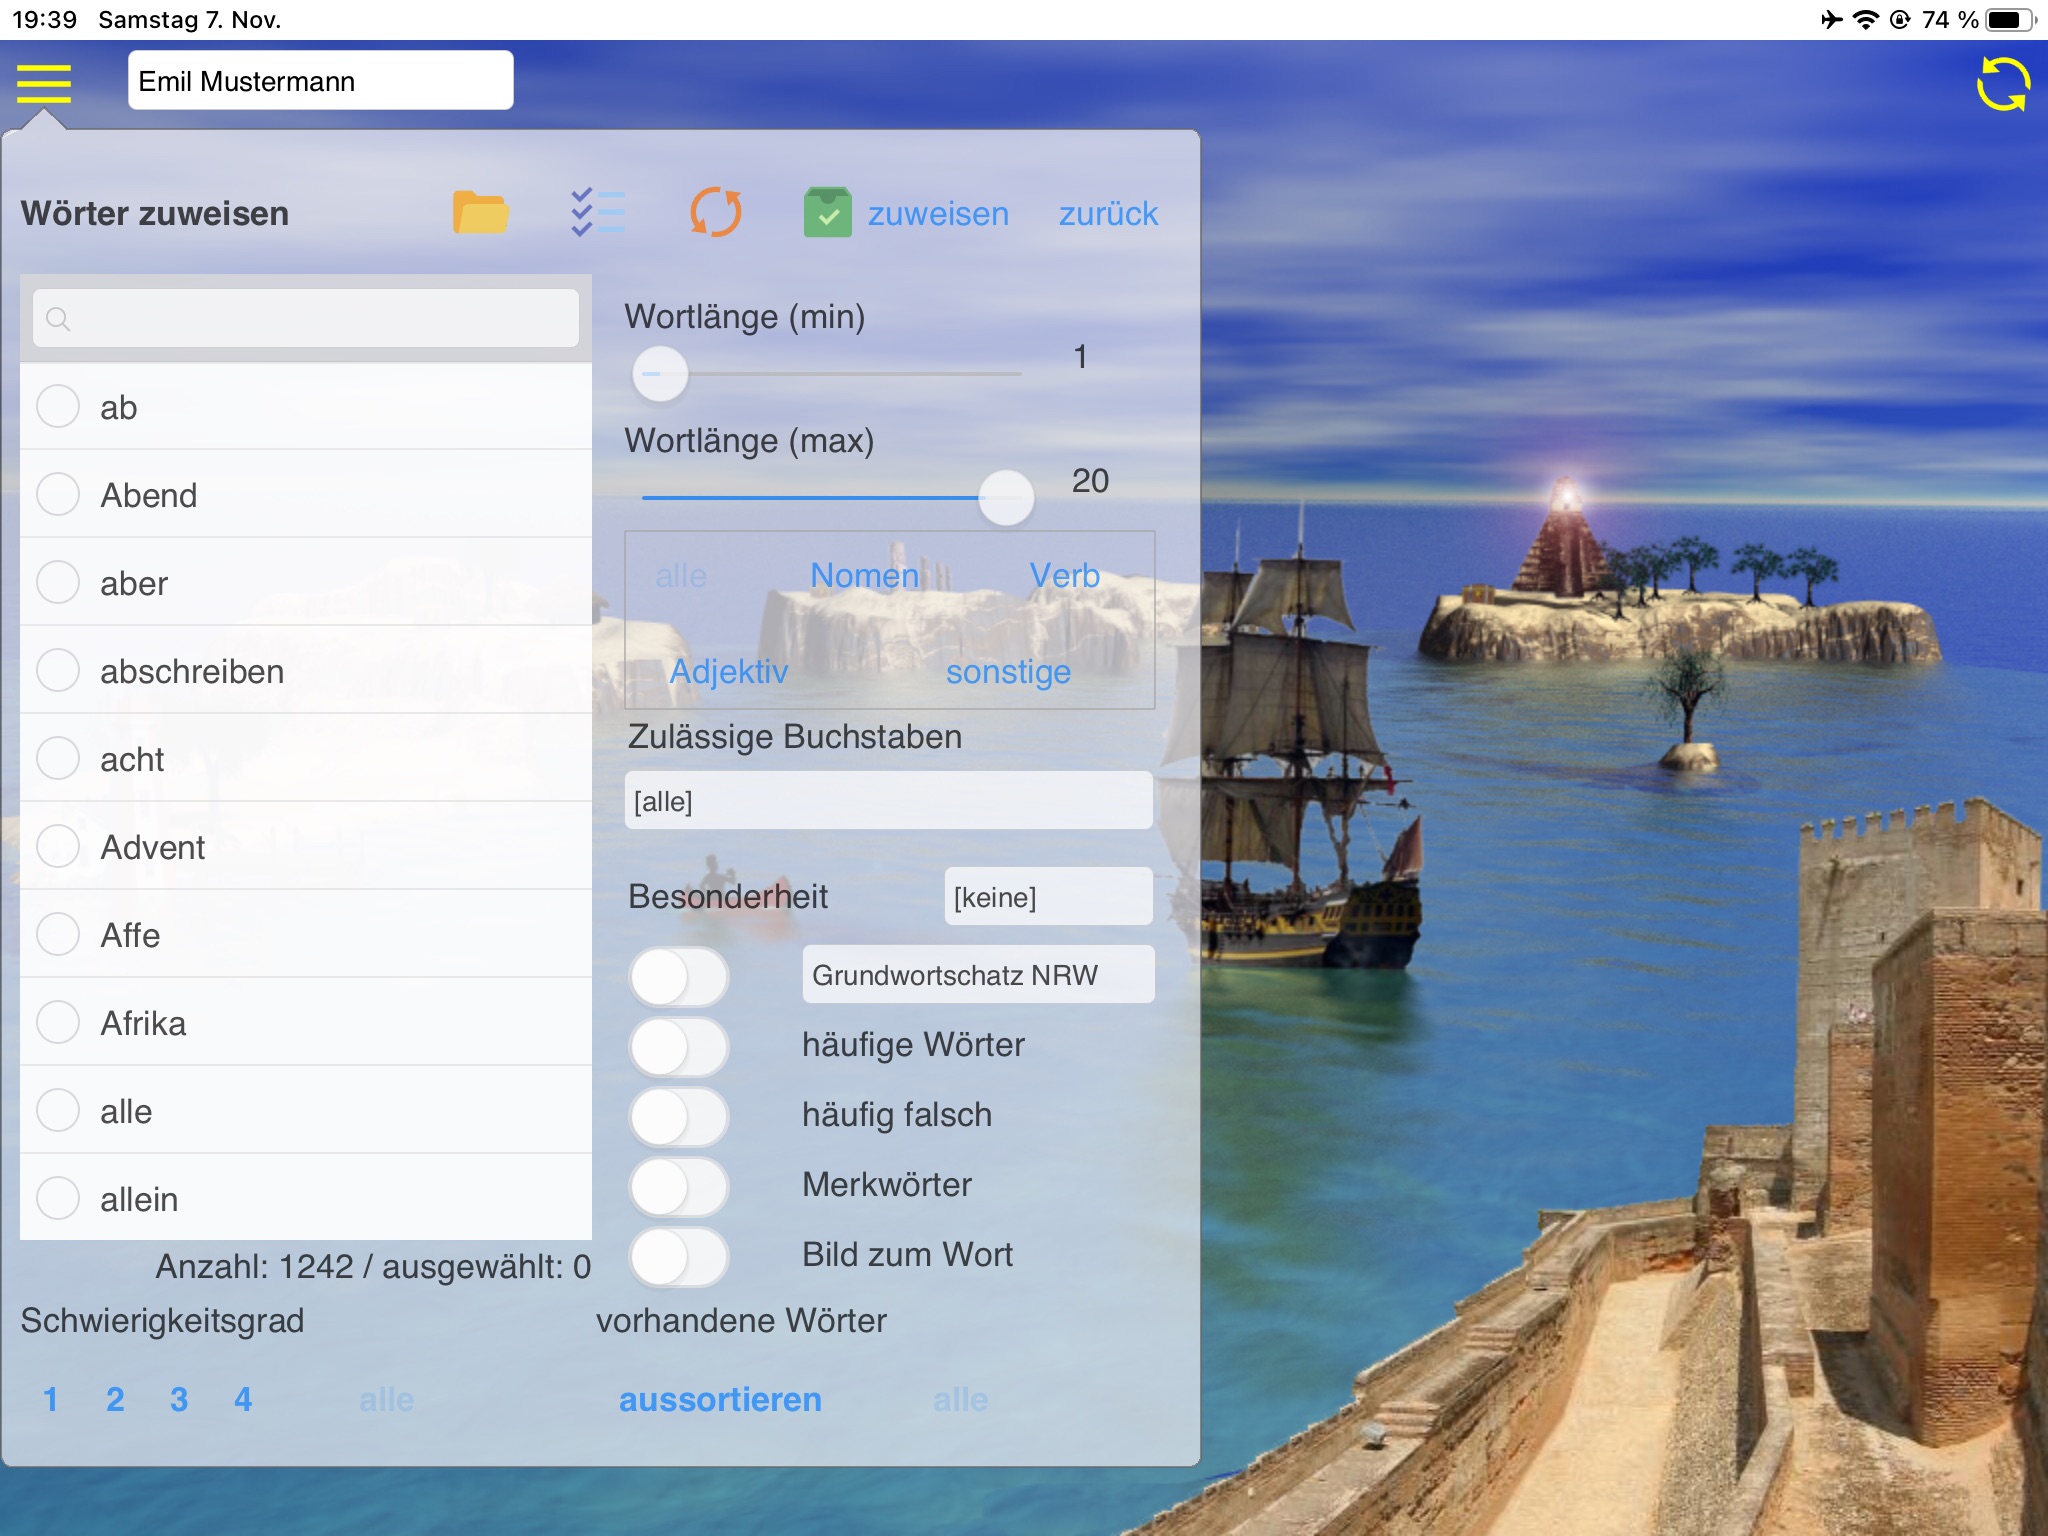This screenshot has width=2048, height=1536.
Task: Open the yellow folder icon
Action: 480,212
